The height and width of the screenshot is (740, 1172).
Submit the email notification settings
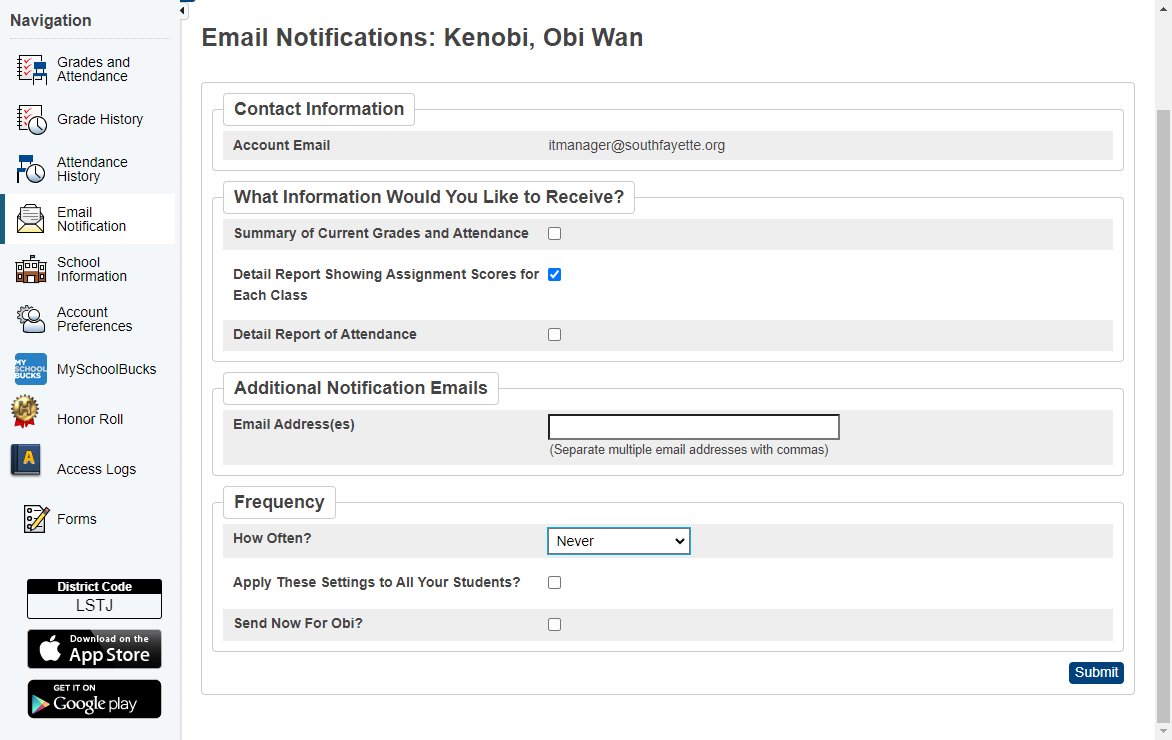1096,673
